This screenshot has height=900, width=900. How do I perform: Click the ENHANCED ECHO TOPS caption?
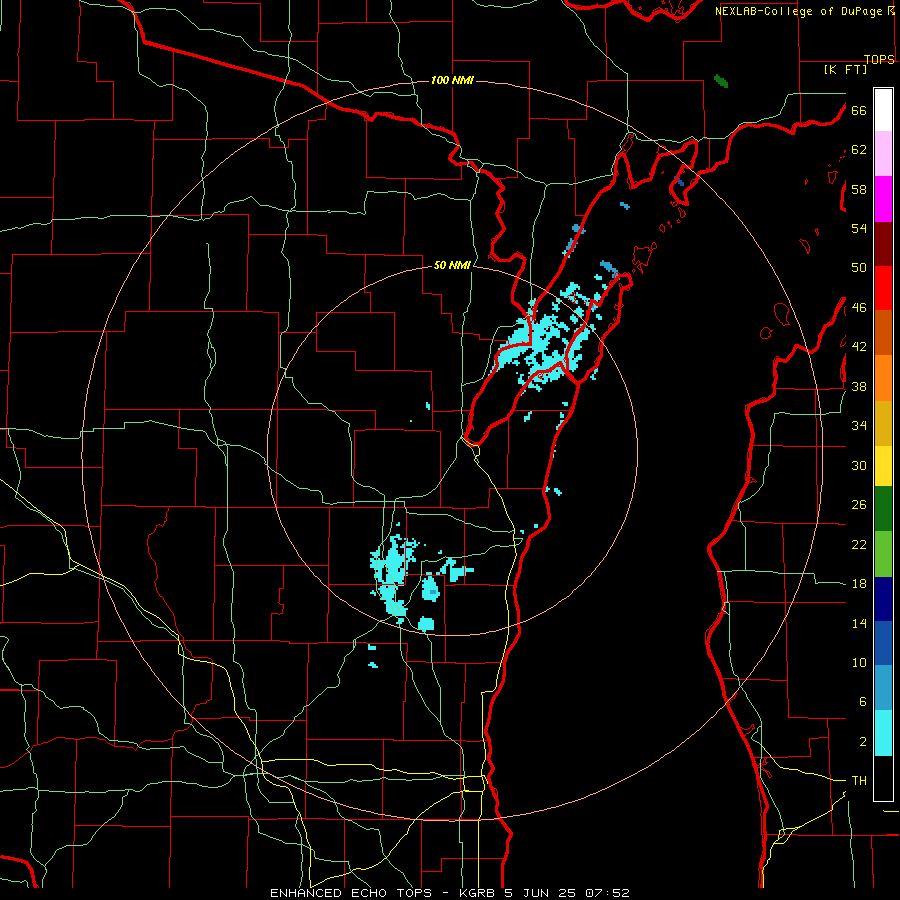(x=354, y=893)
